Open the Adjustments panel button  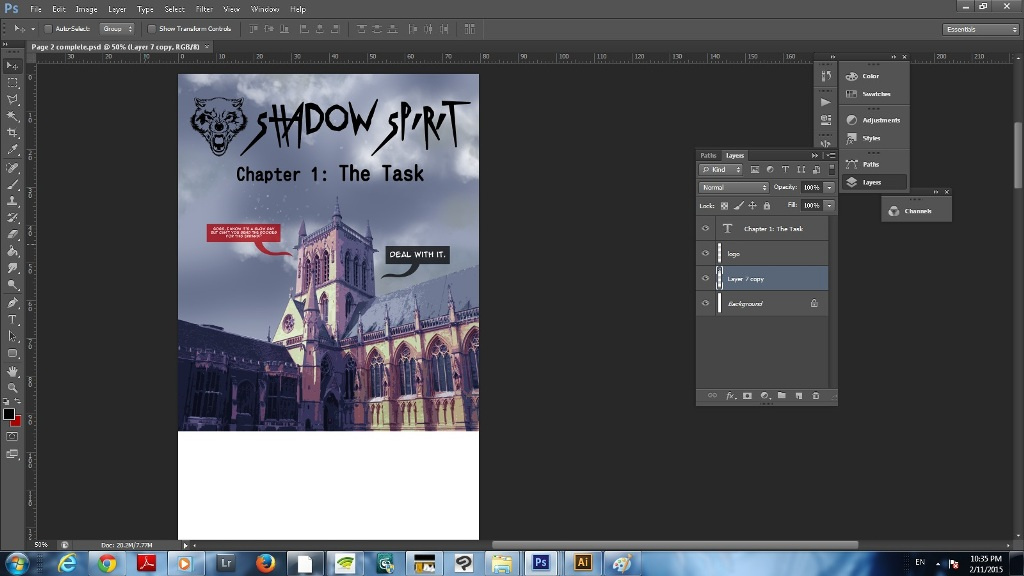click(872, 120)
